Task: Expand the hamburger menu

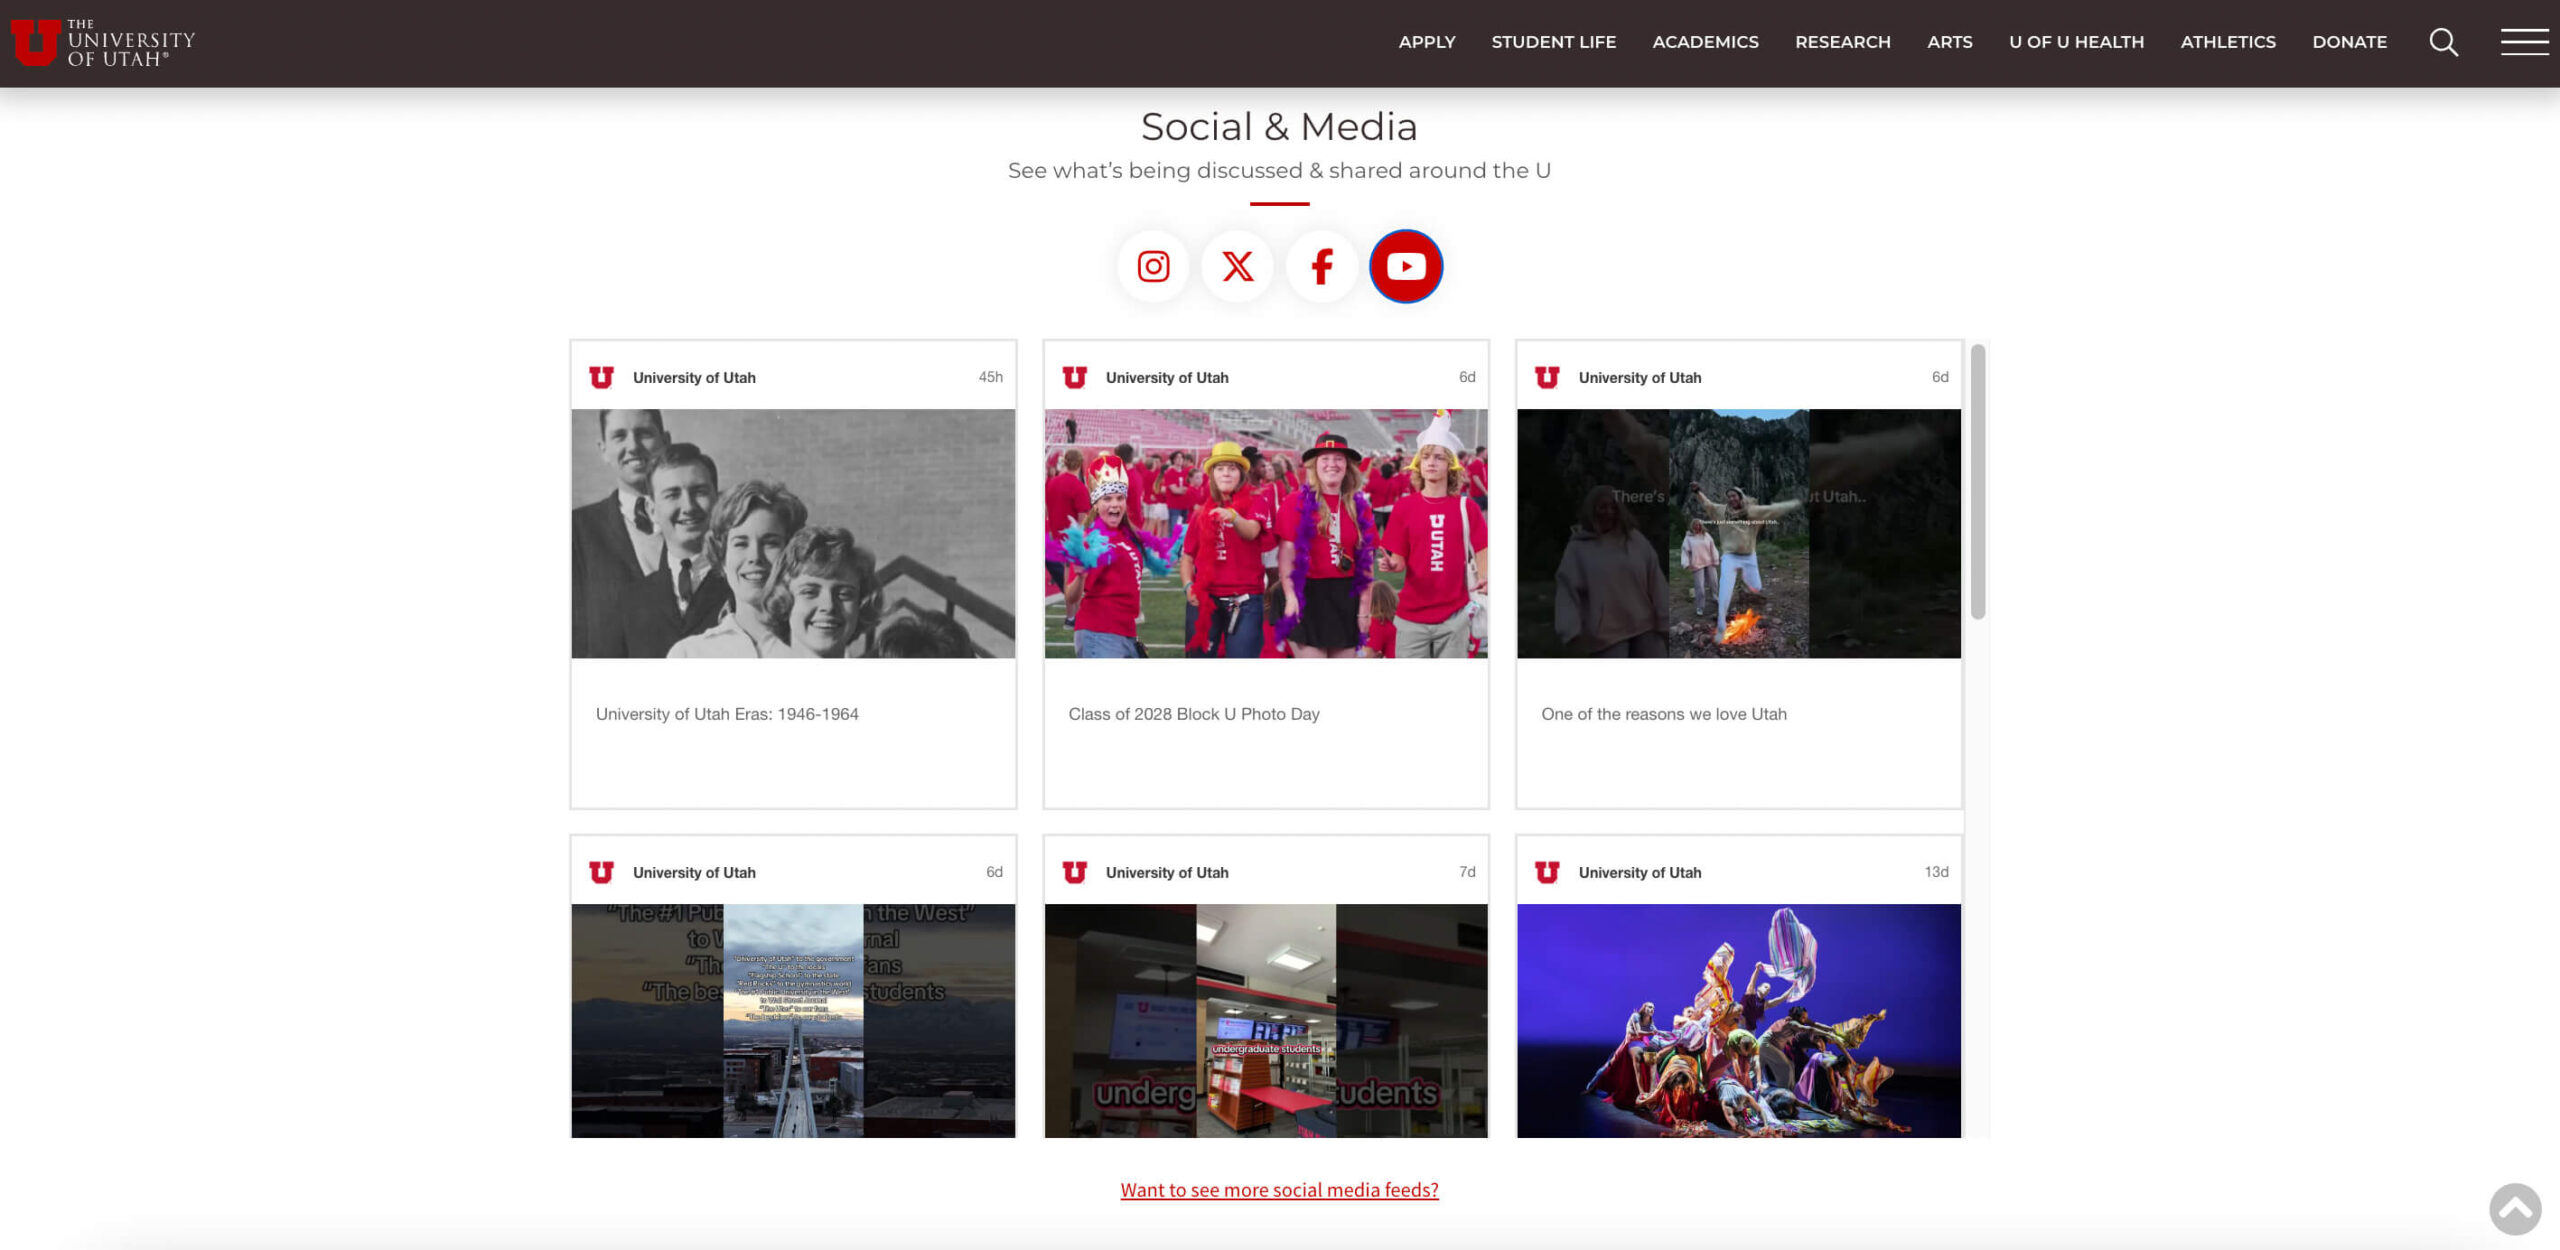Action: point(2524,42)
